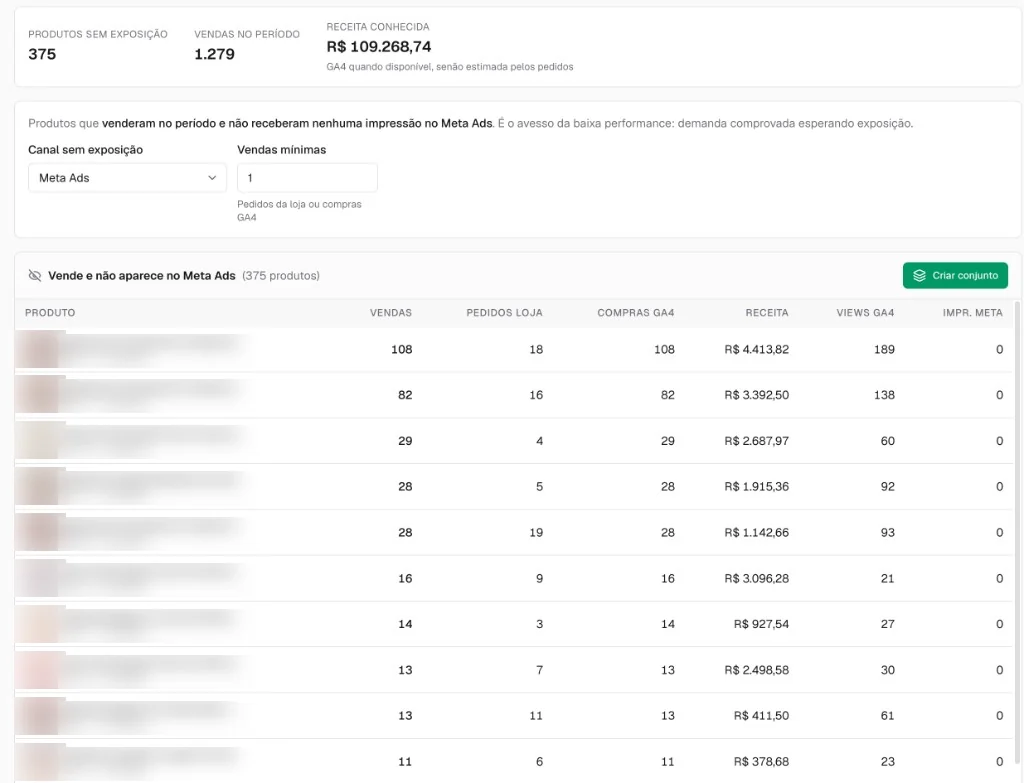This screenshot has height=783, width=1024.
Task: Click thumbnail of product with R$ 2.498,58 revenue
Action: [40, 670]
